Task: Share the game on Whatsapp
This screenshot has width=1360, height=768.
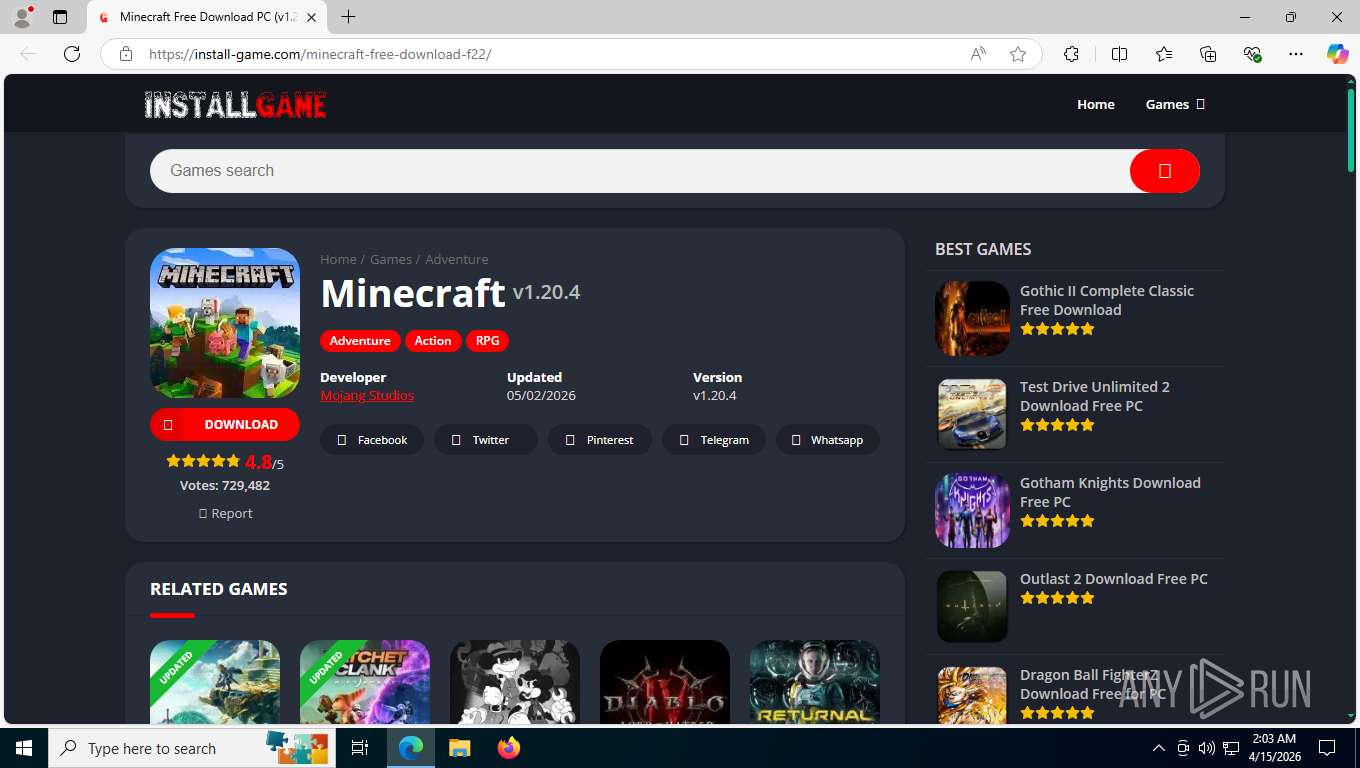Action: pos(828,440)
